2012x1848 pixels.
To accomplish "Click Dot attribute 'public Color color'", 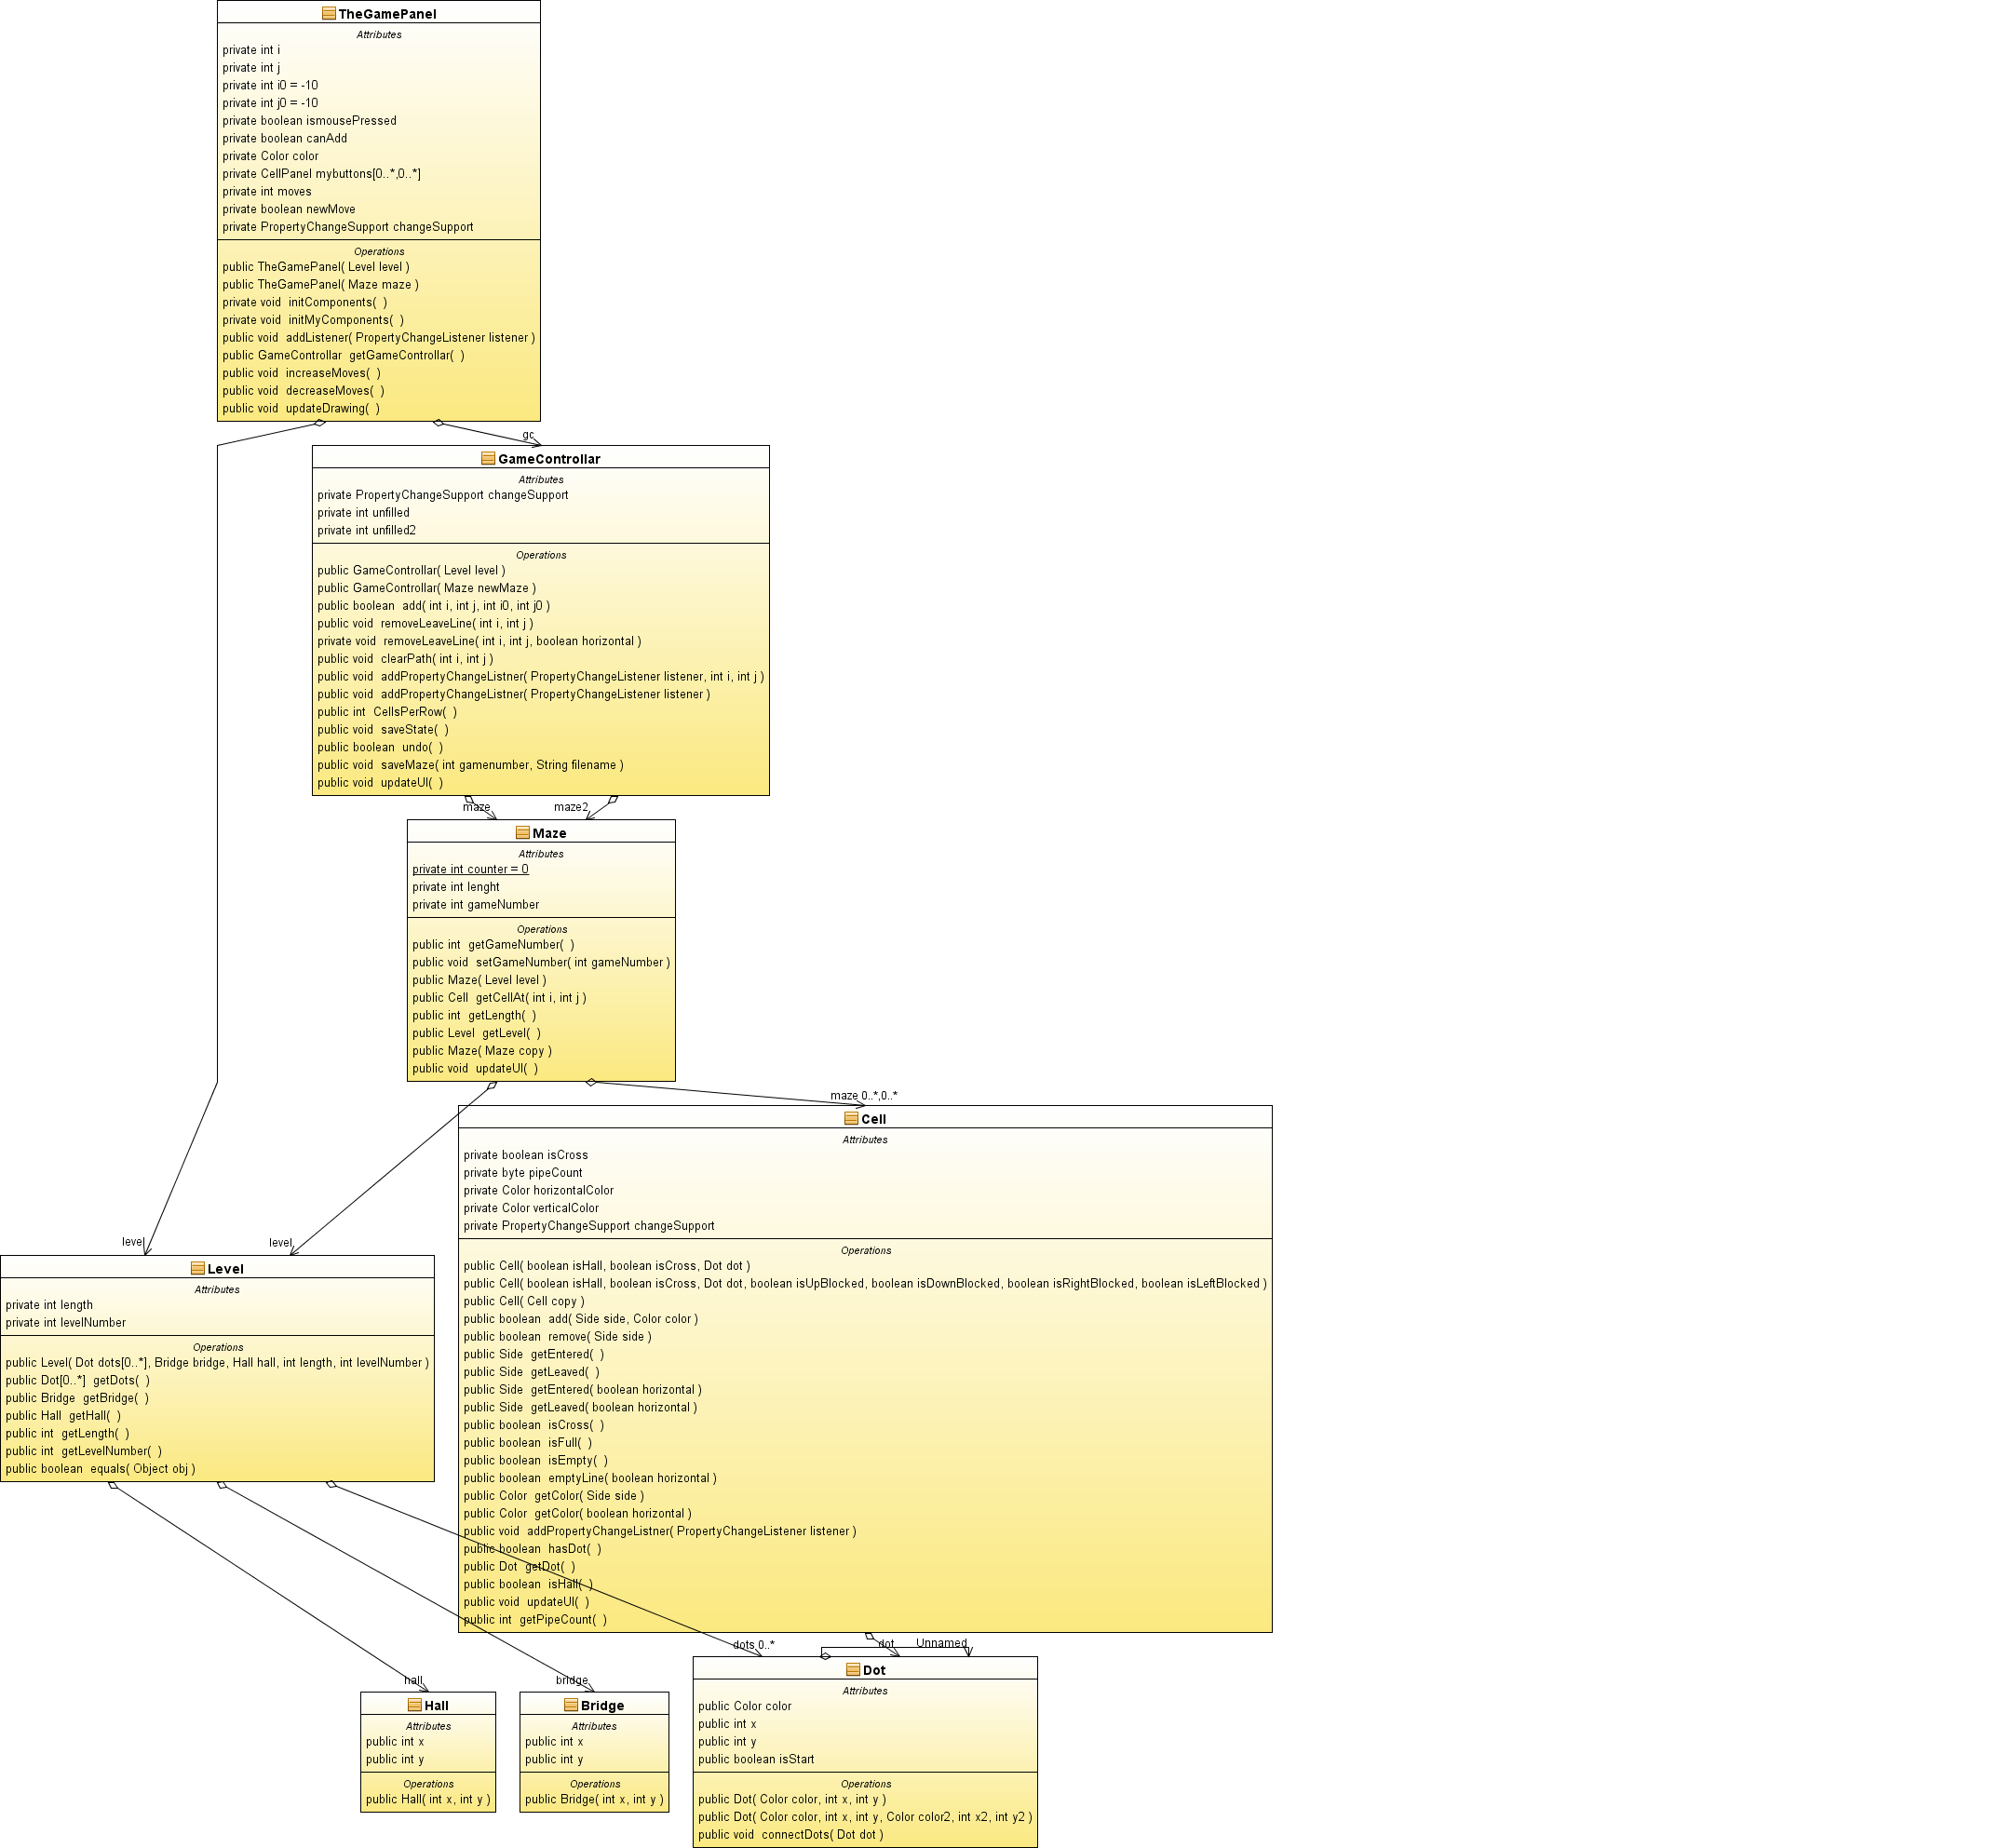I will (x=745, y=1707).
